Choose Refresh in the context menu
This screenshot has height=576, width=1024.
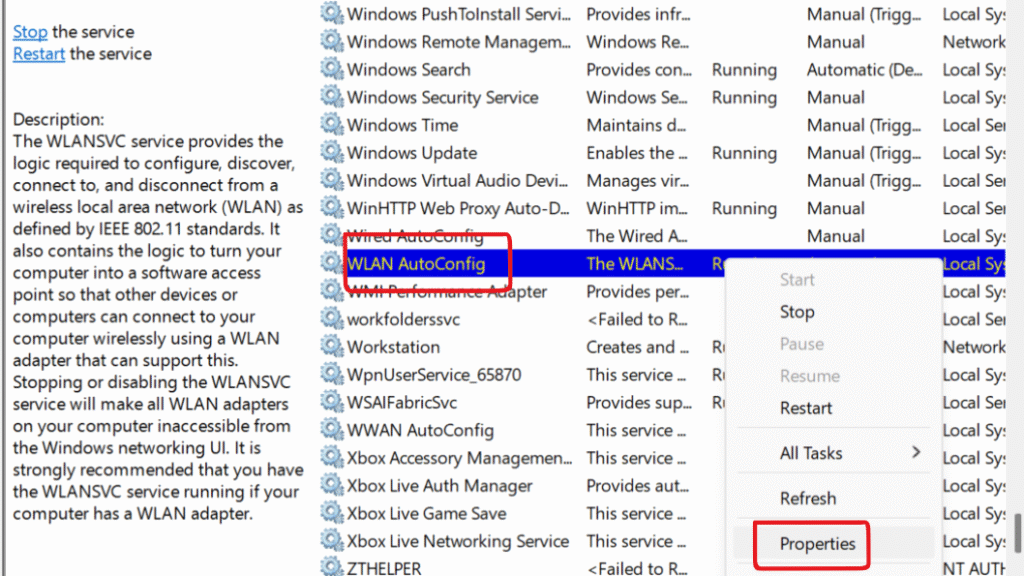[808, 498]
